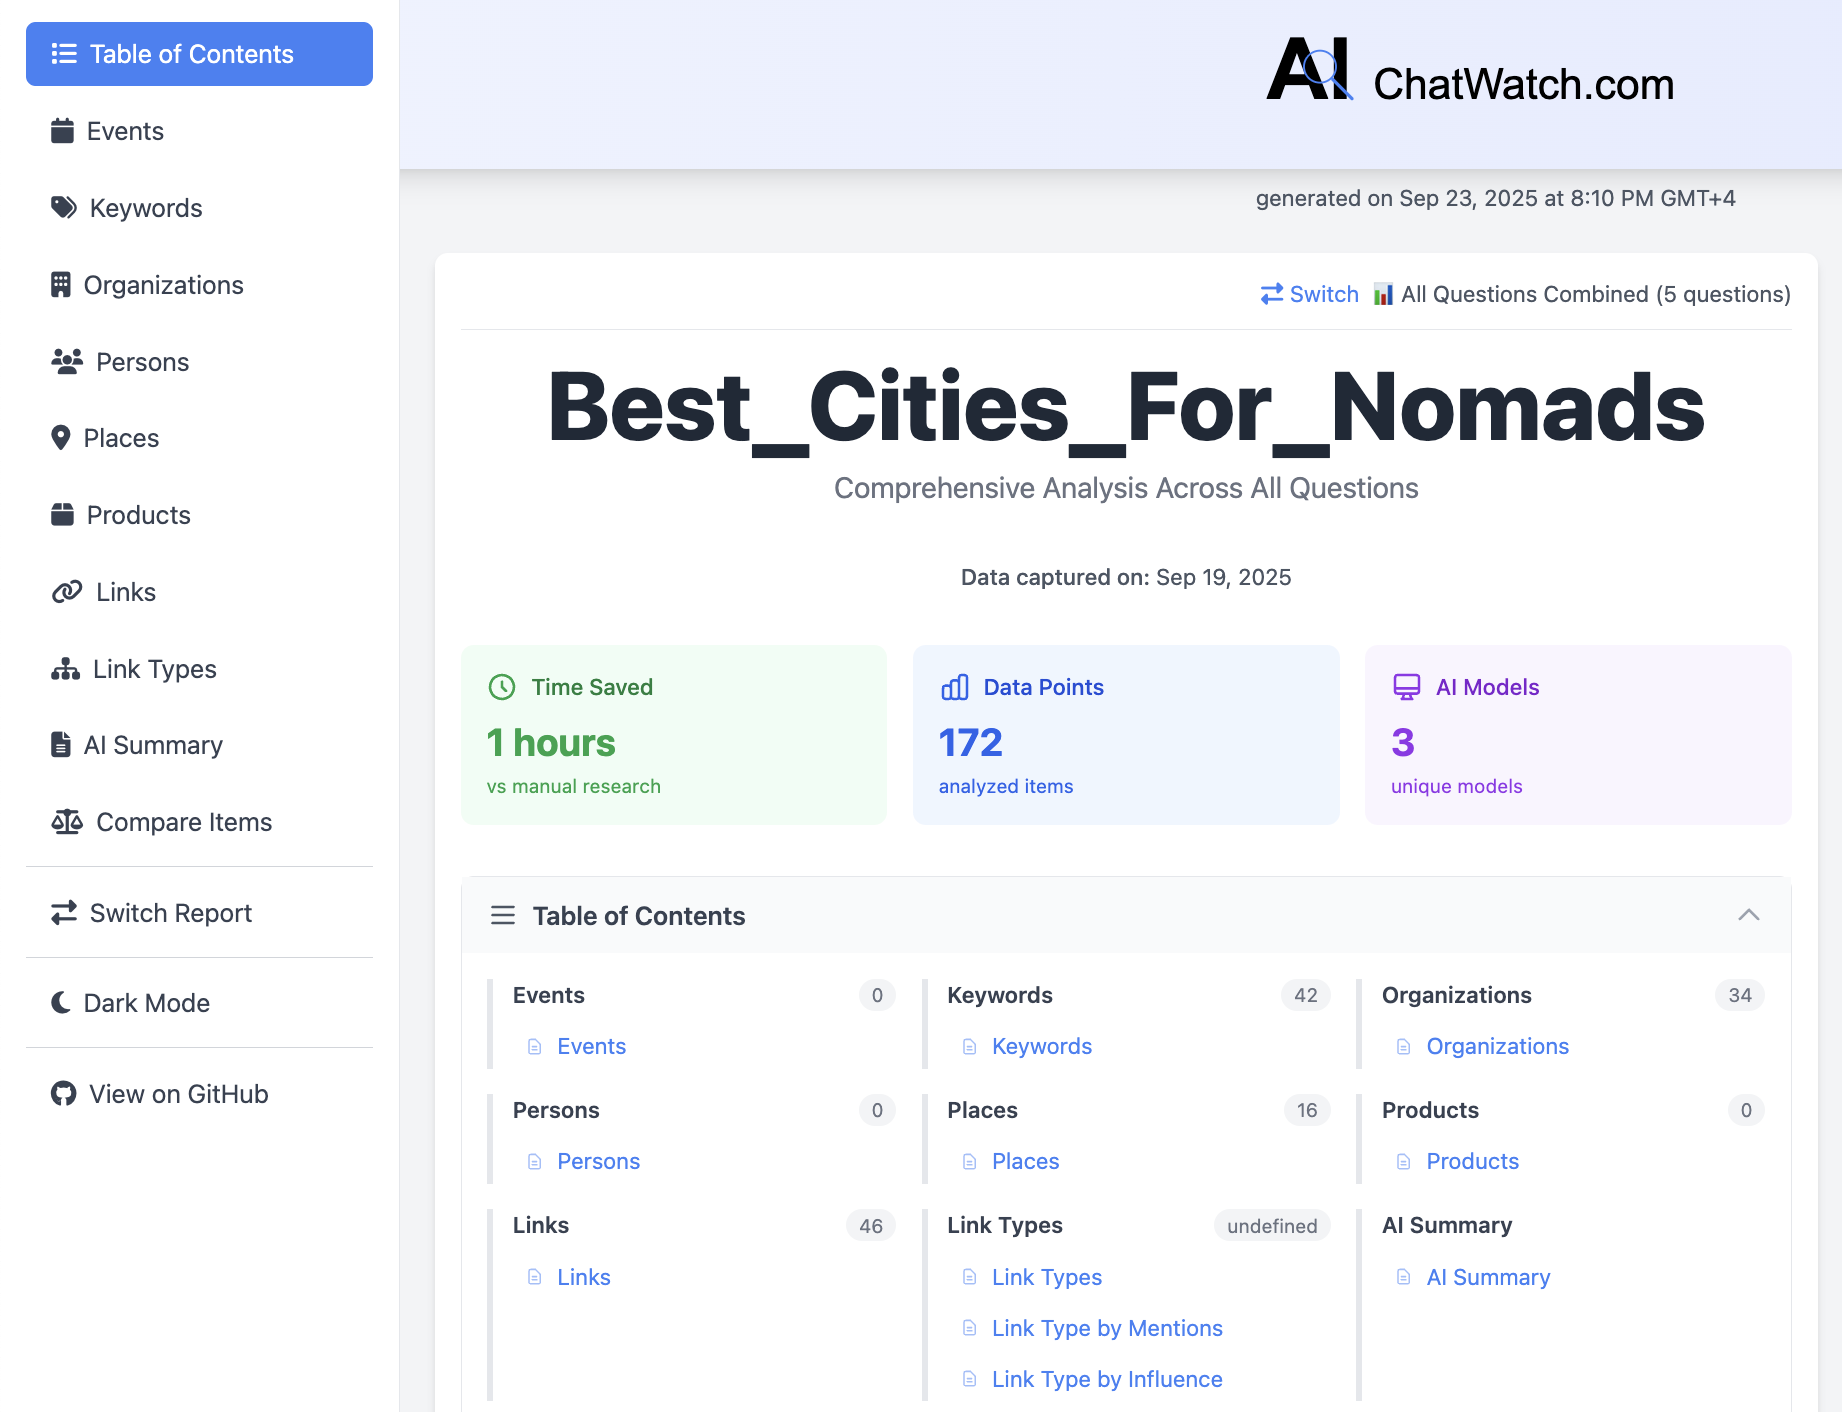Viewport: 1842px width, 1412px height.
Task: Collapse the Table of Contents panel chevron
Action: 1748,915
